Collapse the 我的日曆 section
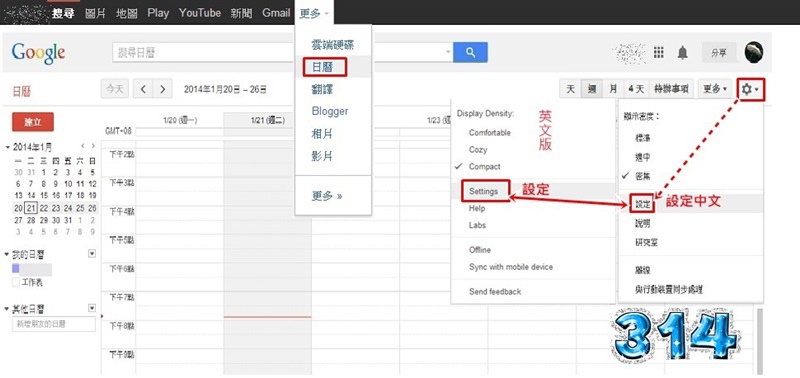The height and width of the screenshot is (378, 800). pos(6,254)
